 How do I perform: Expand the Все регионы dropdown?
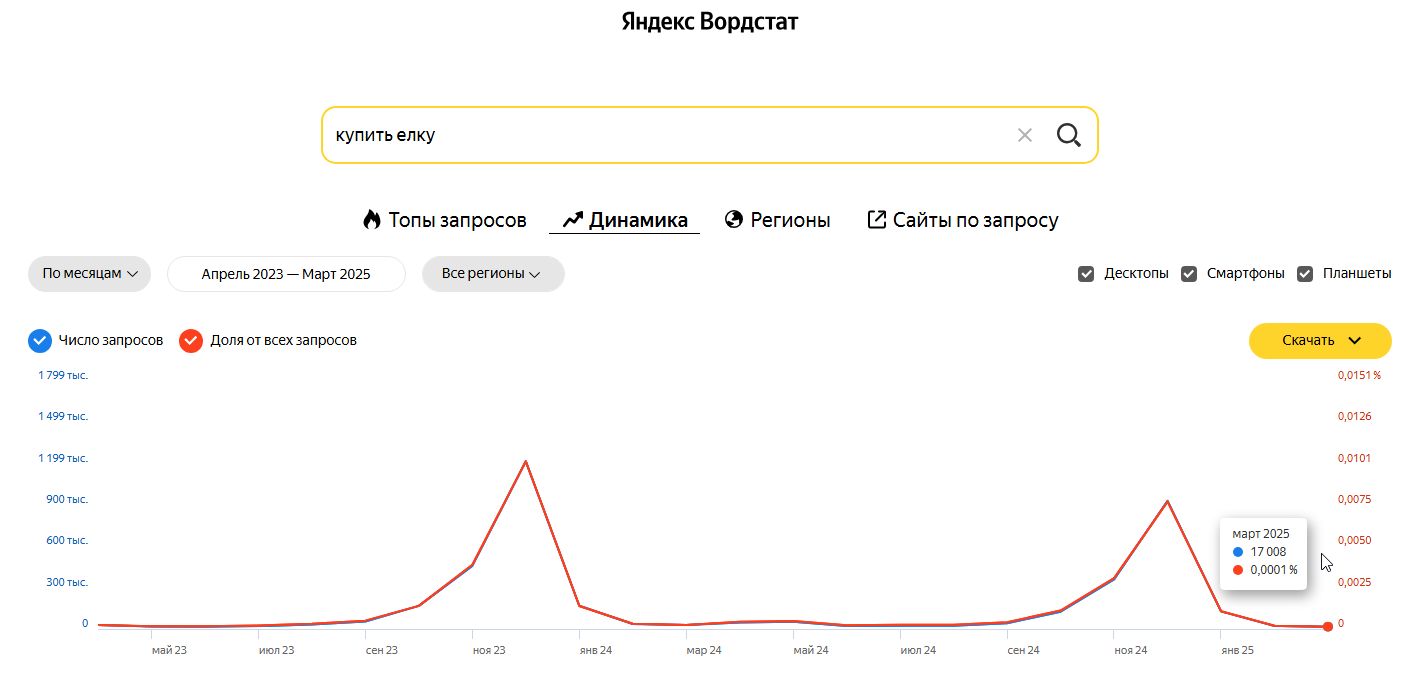[x=492, y=274]
